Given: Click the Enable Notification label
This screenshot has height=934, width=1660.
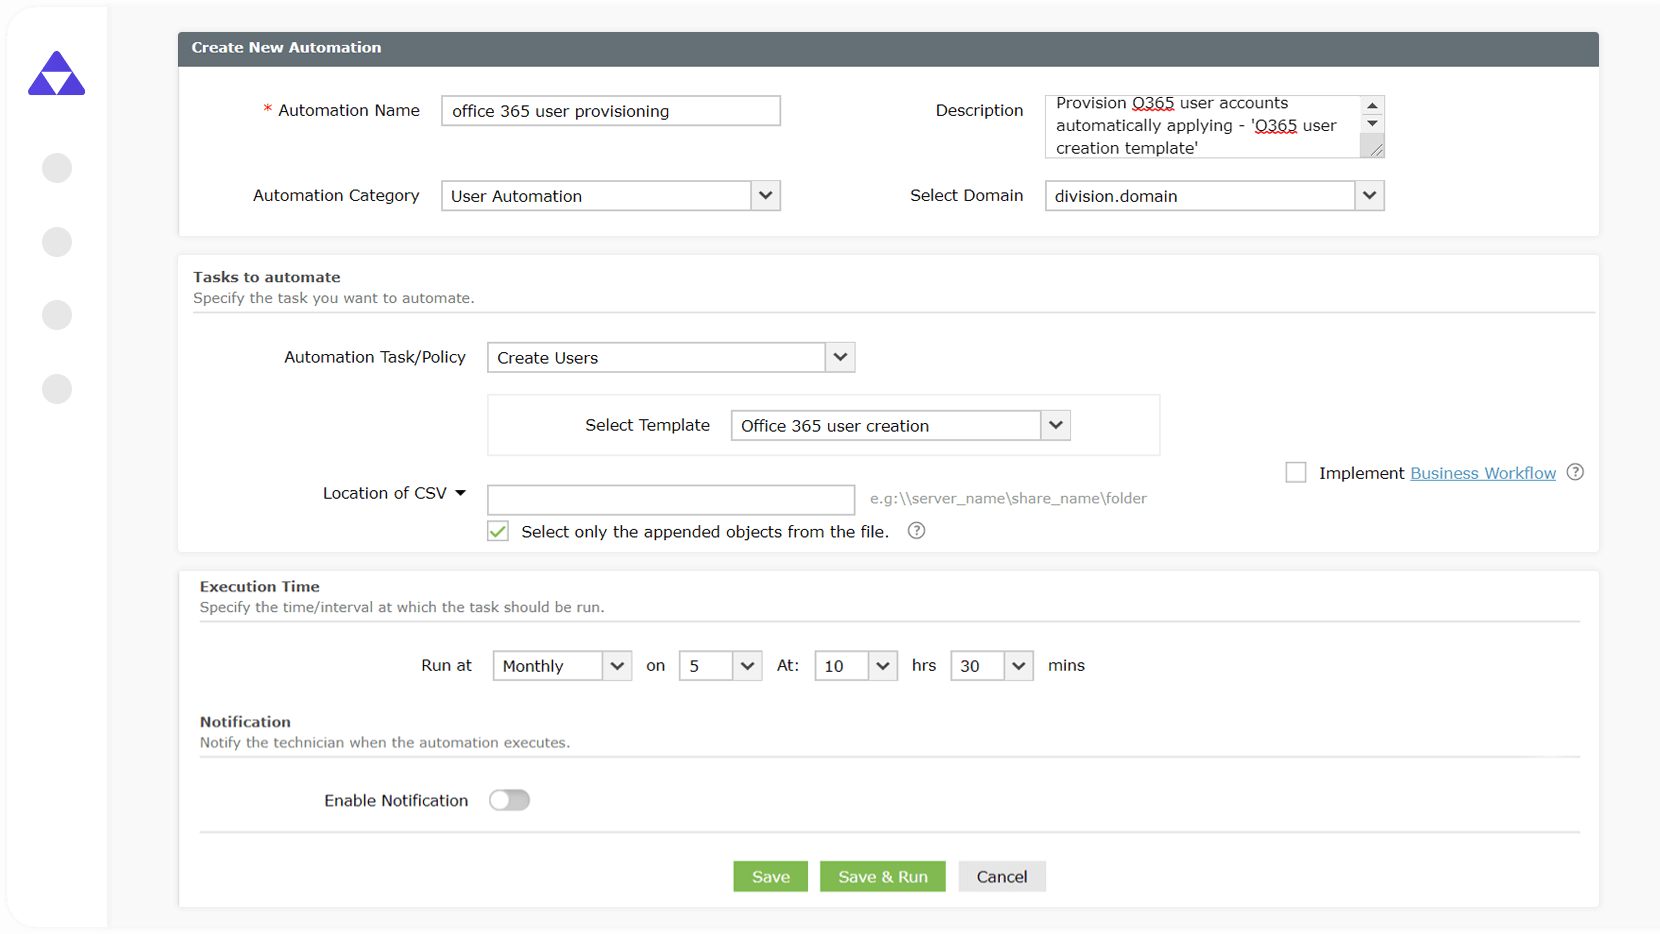Looking at the screenshot, I should tap(396, 800).
